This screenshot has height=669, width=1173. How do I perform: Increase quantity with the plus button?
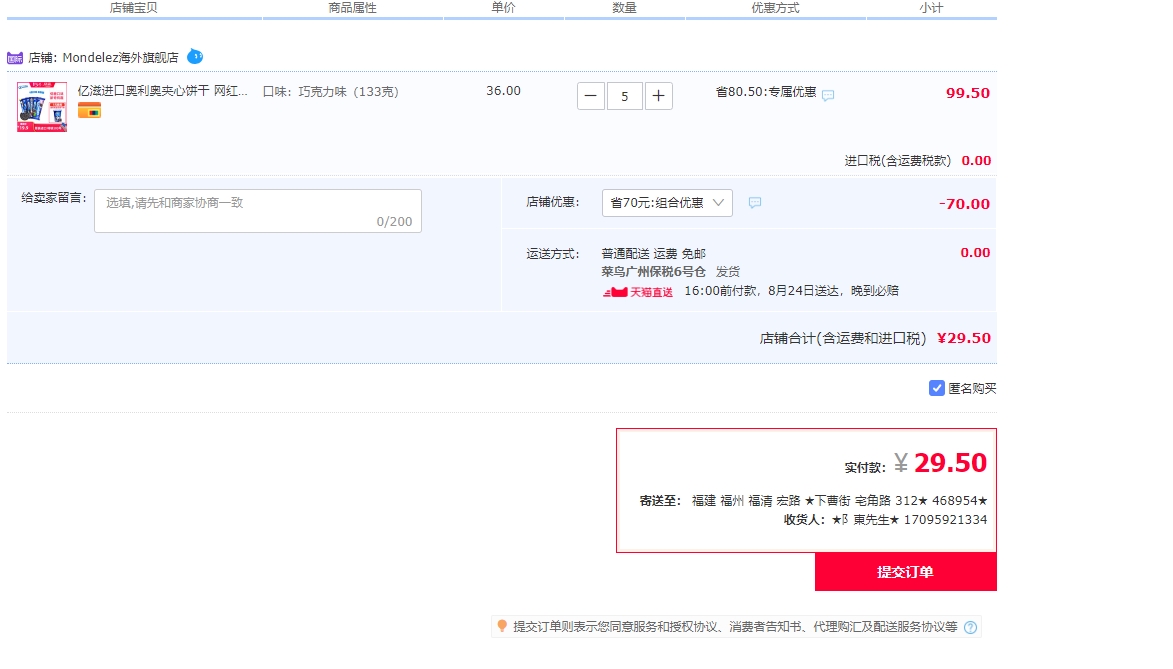pos(658,96)
